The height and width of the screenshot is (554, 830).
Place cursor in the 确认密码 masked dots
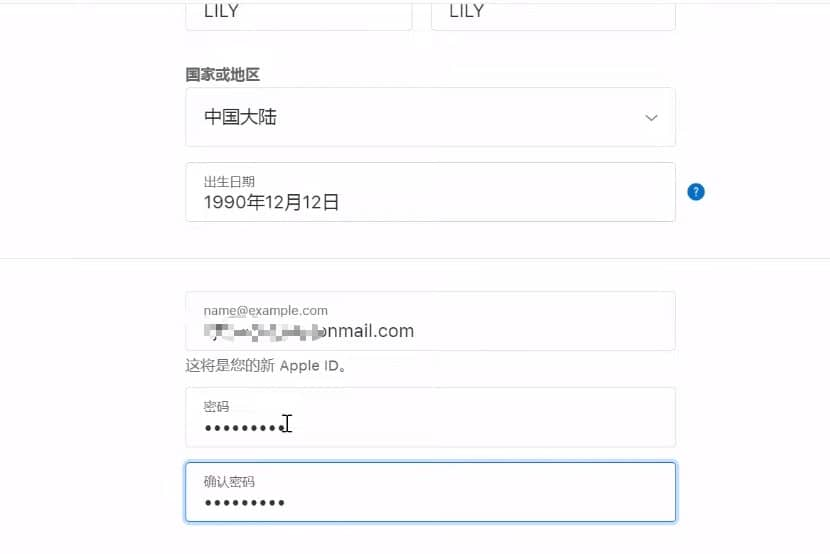pos(245,503)
